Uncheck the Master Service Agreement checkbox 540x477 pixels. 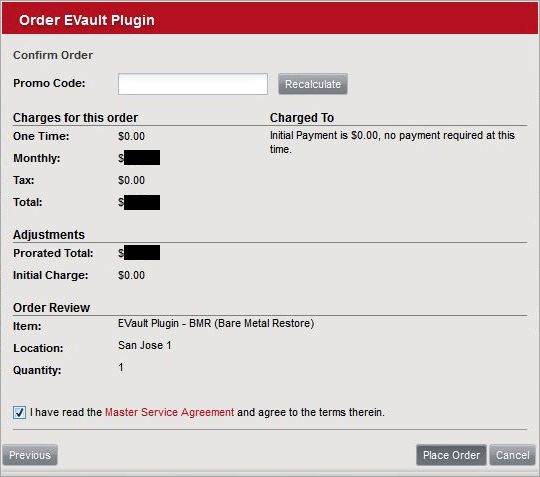tap(19, 412)
